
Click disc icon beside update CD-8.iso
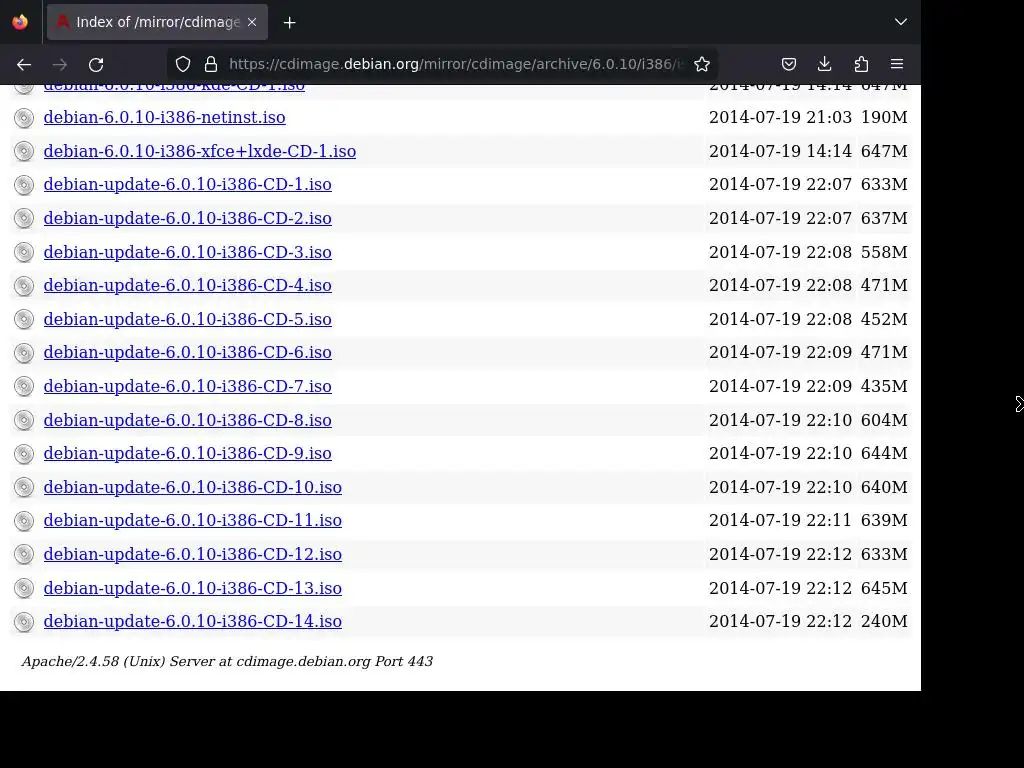[24, 420]
